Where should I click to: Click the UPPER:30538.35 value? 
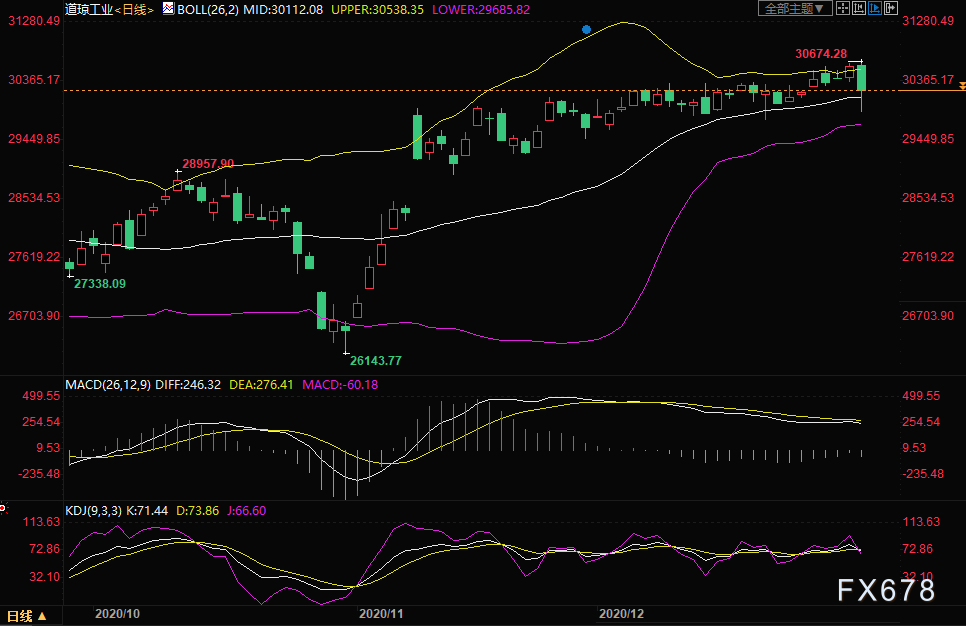[x=378, y=10]
